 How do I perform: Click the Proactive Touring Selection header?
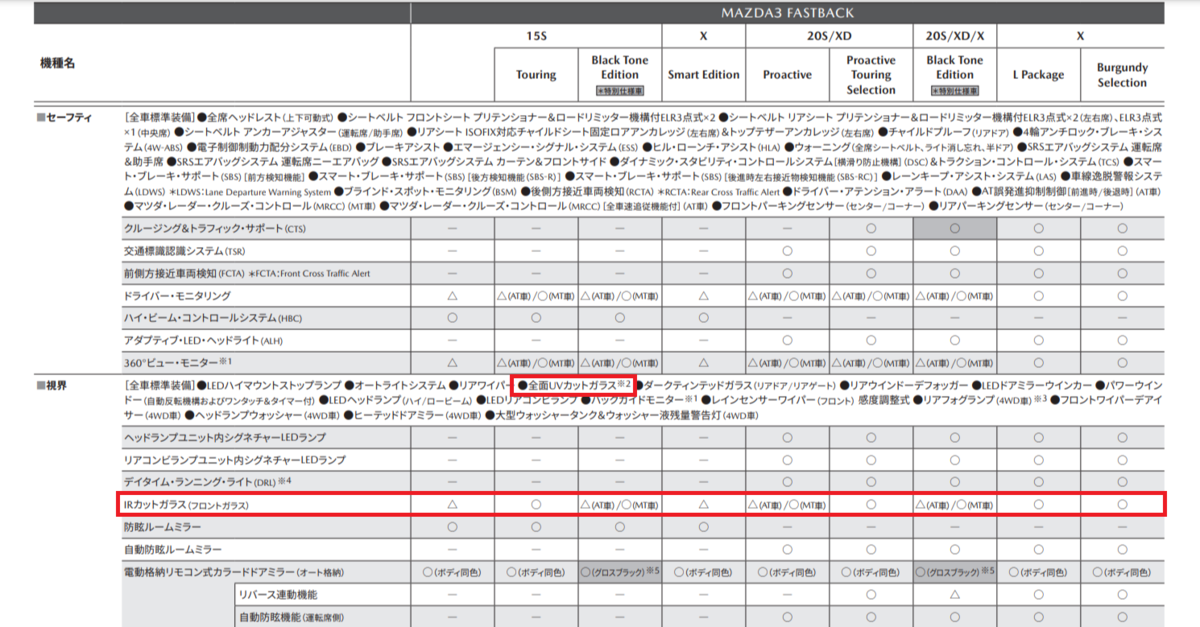(871, 75)
